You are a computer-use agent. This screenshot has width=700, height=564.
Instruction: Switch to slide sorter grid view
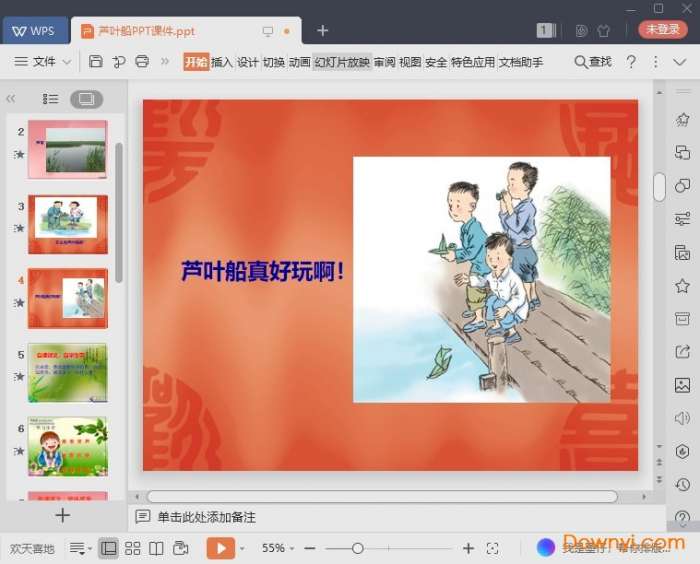[133, 548]
